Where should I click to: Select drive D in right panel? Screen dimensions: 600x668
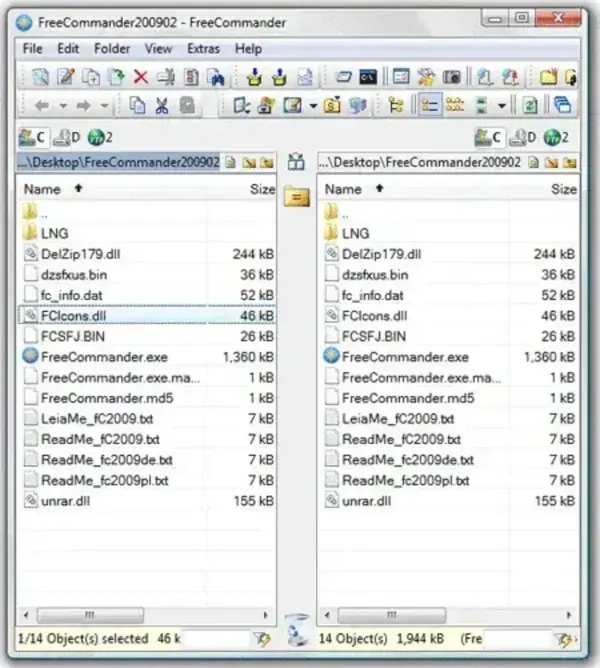coord(523,137)
